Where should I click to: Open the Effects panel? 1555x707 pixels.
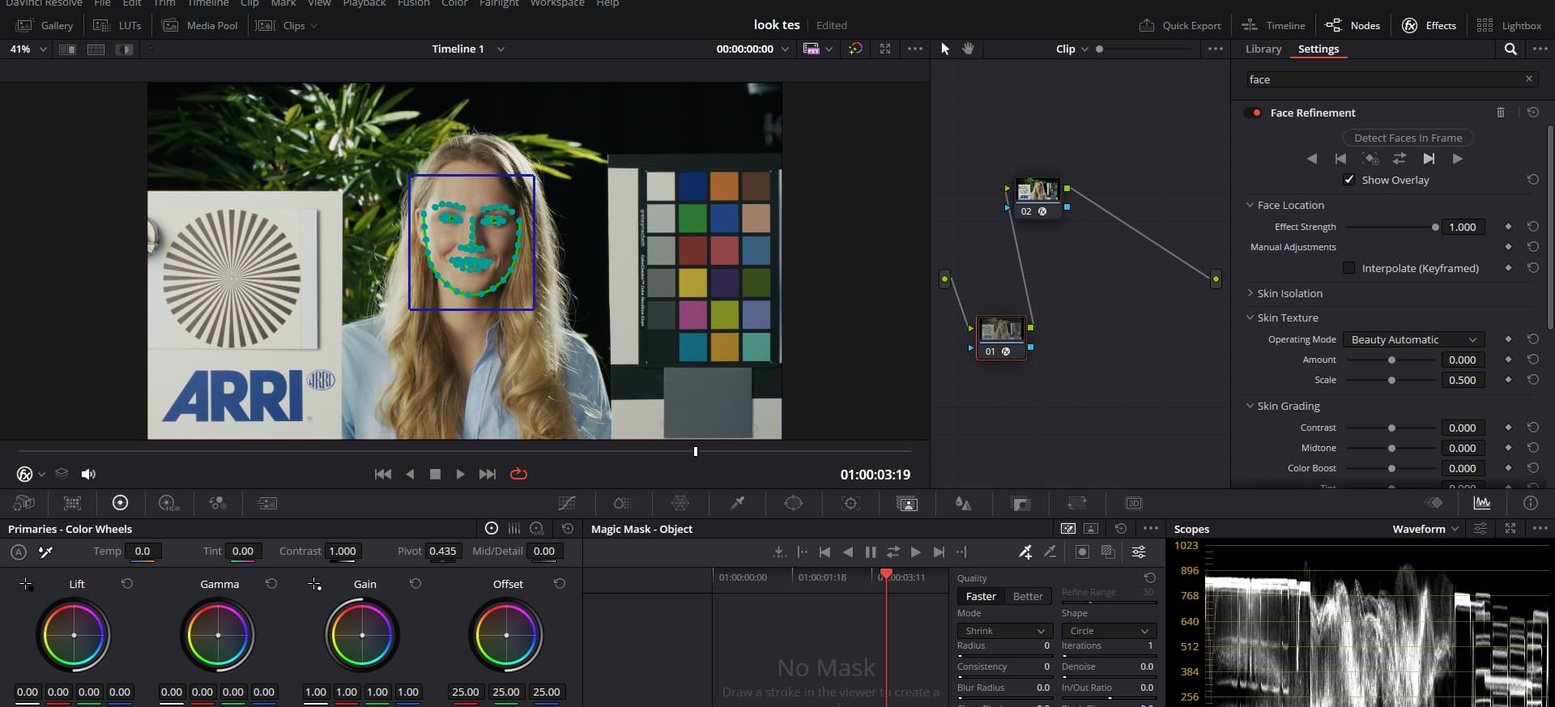pos(1428,25)
